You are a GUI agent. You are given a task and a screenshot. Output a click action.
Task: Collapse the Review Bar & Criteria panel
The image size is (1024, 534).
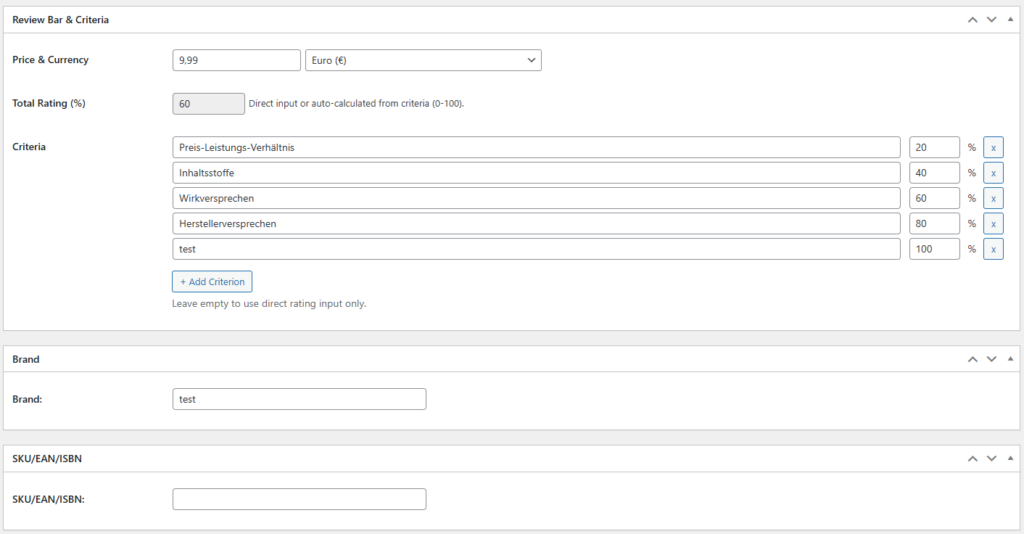[x=1010, y=19]
